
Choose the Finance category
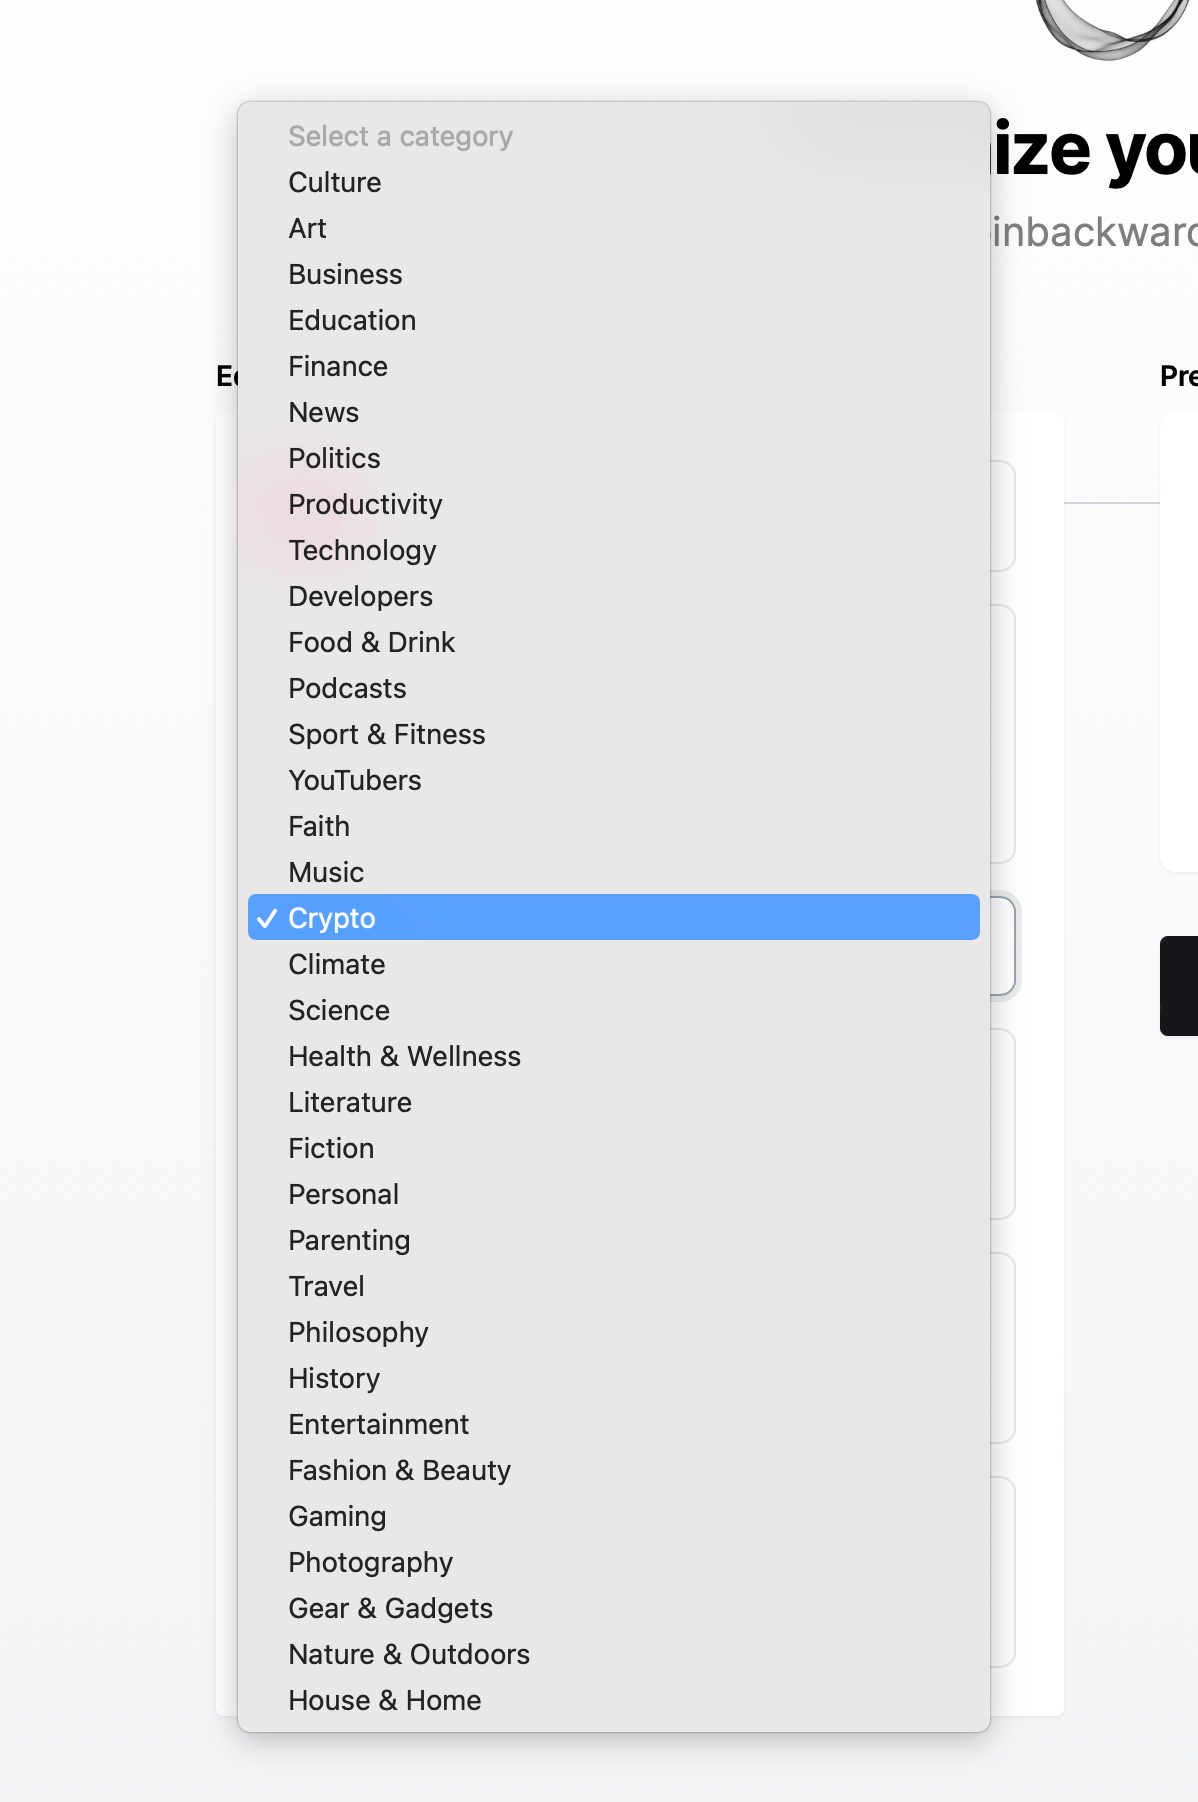click(x=613, y=366)
